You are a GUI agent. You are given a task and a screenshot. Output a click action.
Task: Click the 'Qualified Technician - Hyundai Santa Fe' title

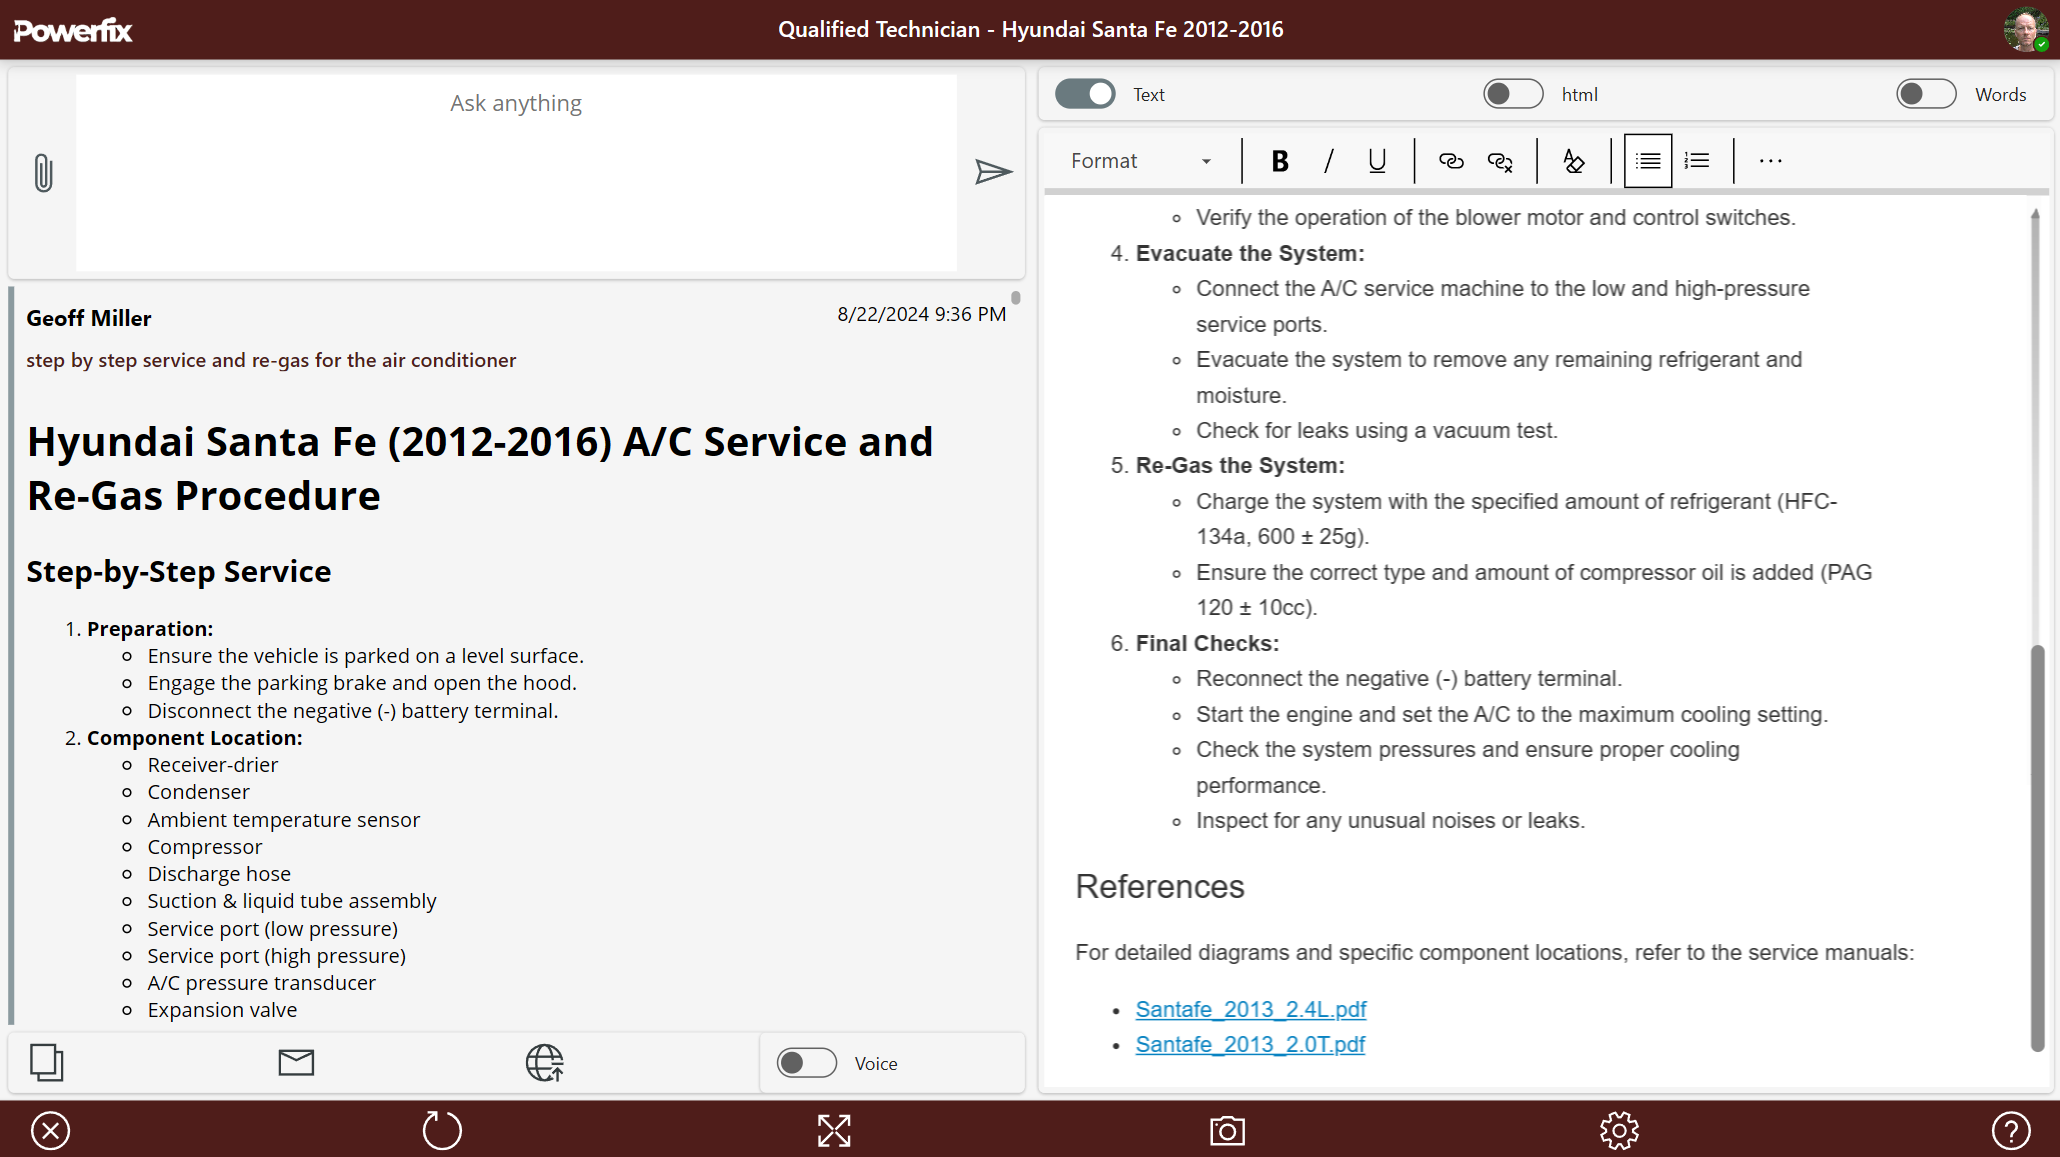(x=1031, y=29)
